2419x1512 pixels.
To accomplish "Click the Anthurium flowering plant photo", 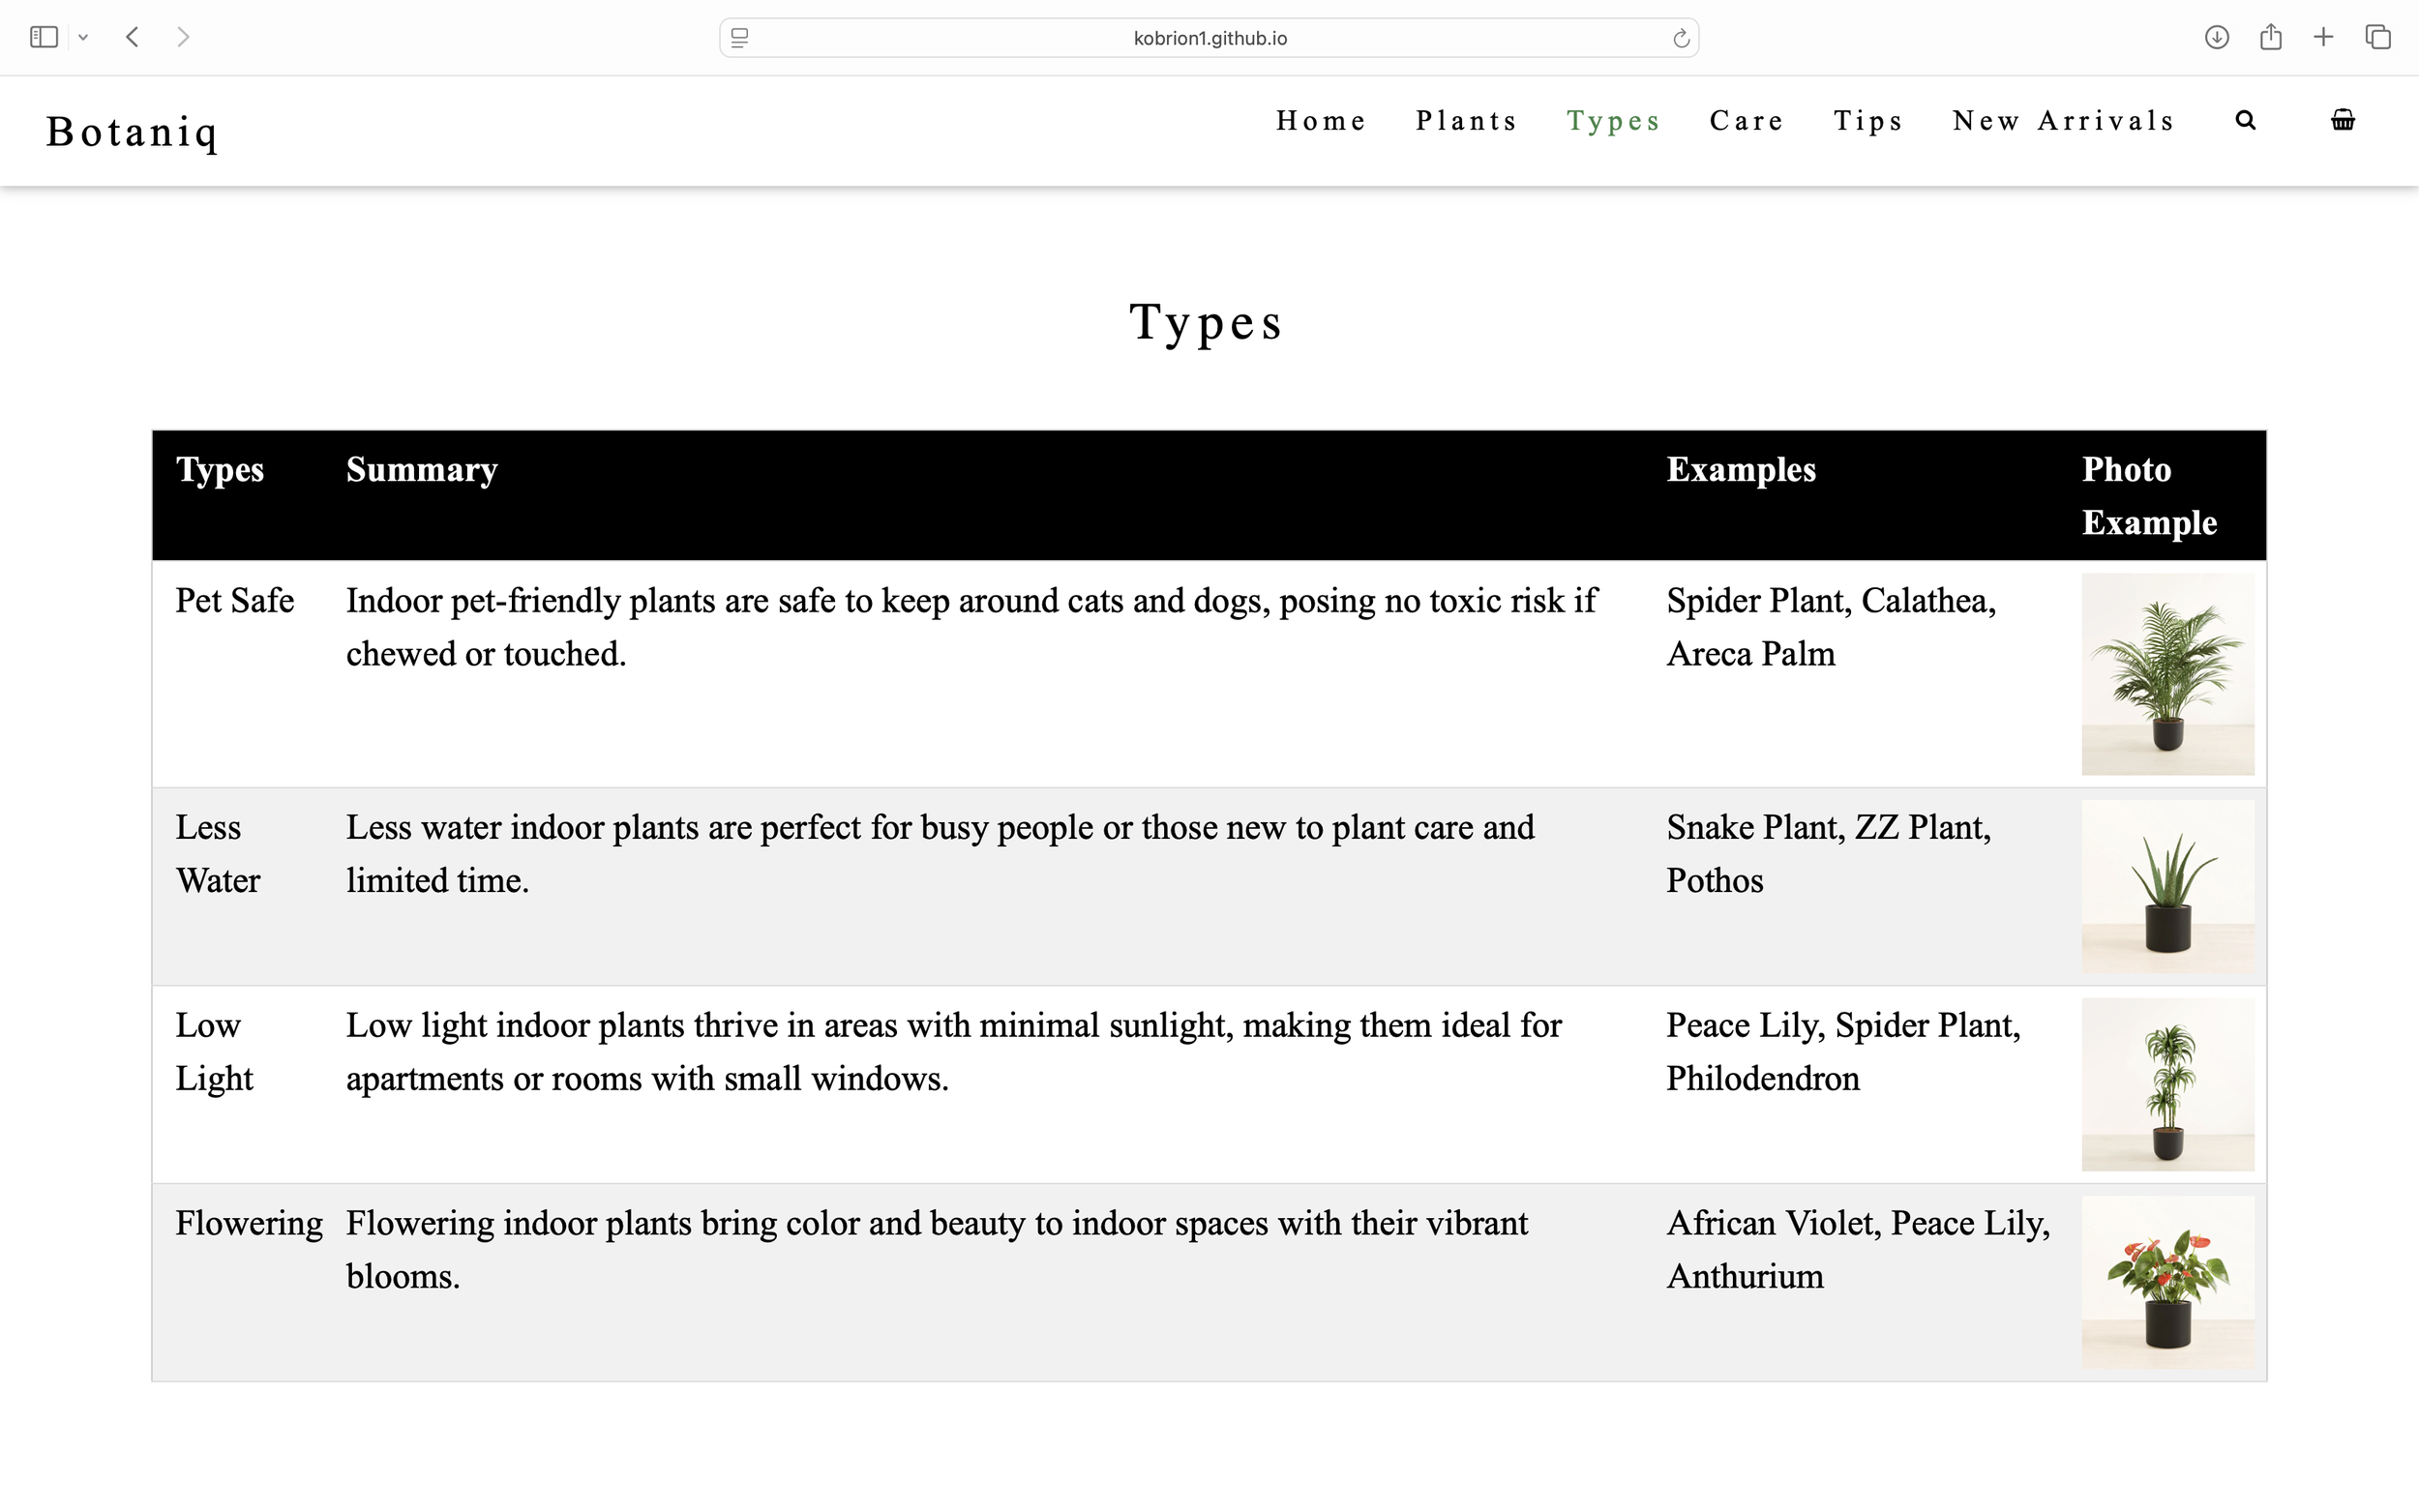I will (x=2168, y=1282).
